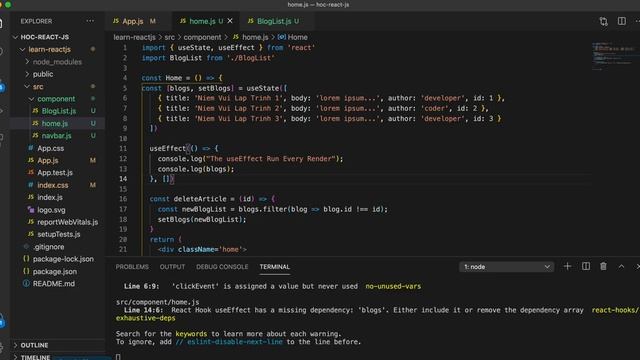Split the editor to the right
This screenshot has width=640, height=360.
622,21
